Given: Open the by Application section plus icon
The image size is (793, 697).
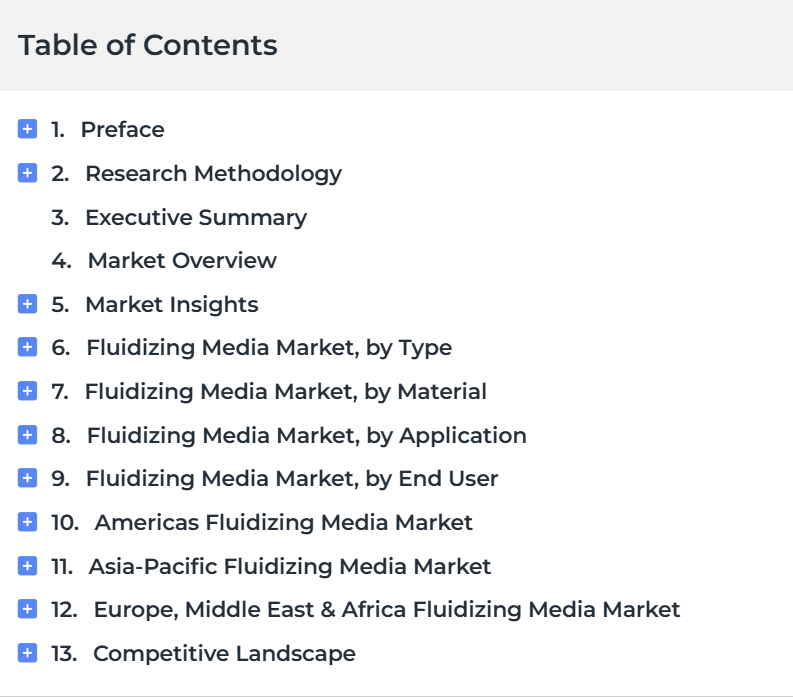Looking at the screenshot, I should click(27, 435).
